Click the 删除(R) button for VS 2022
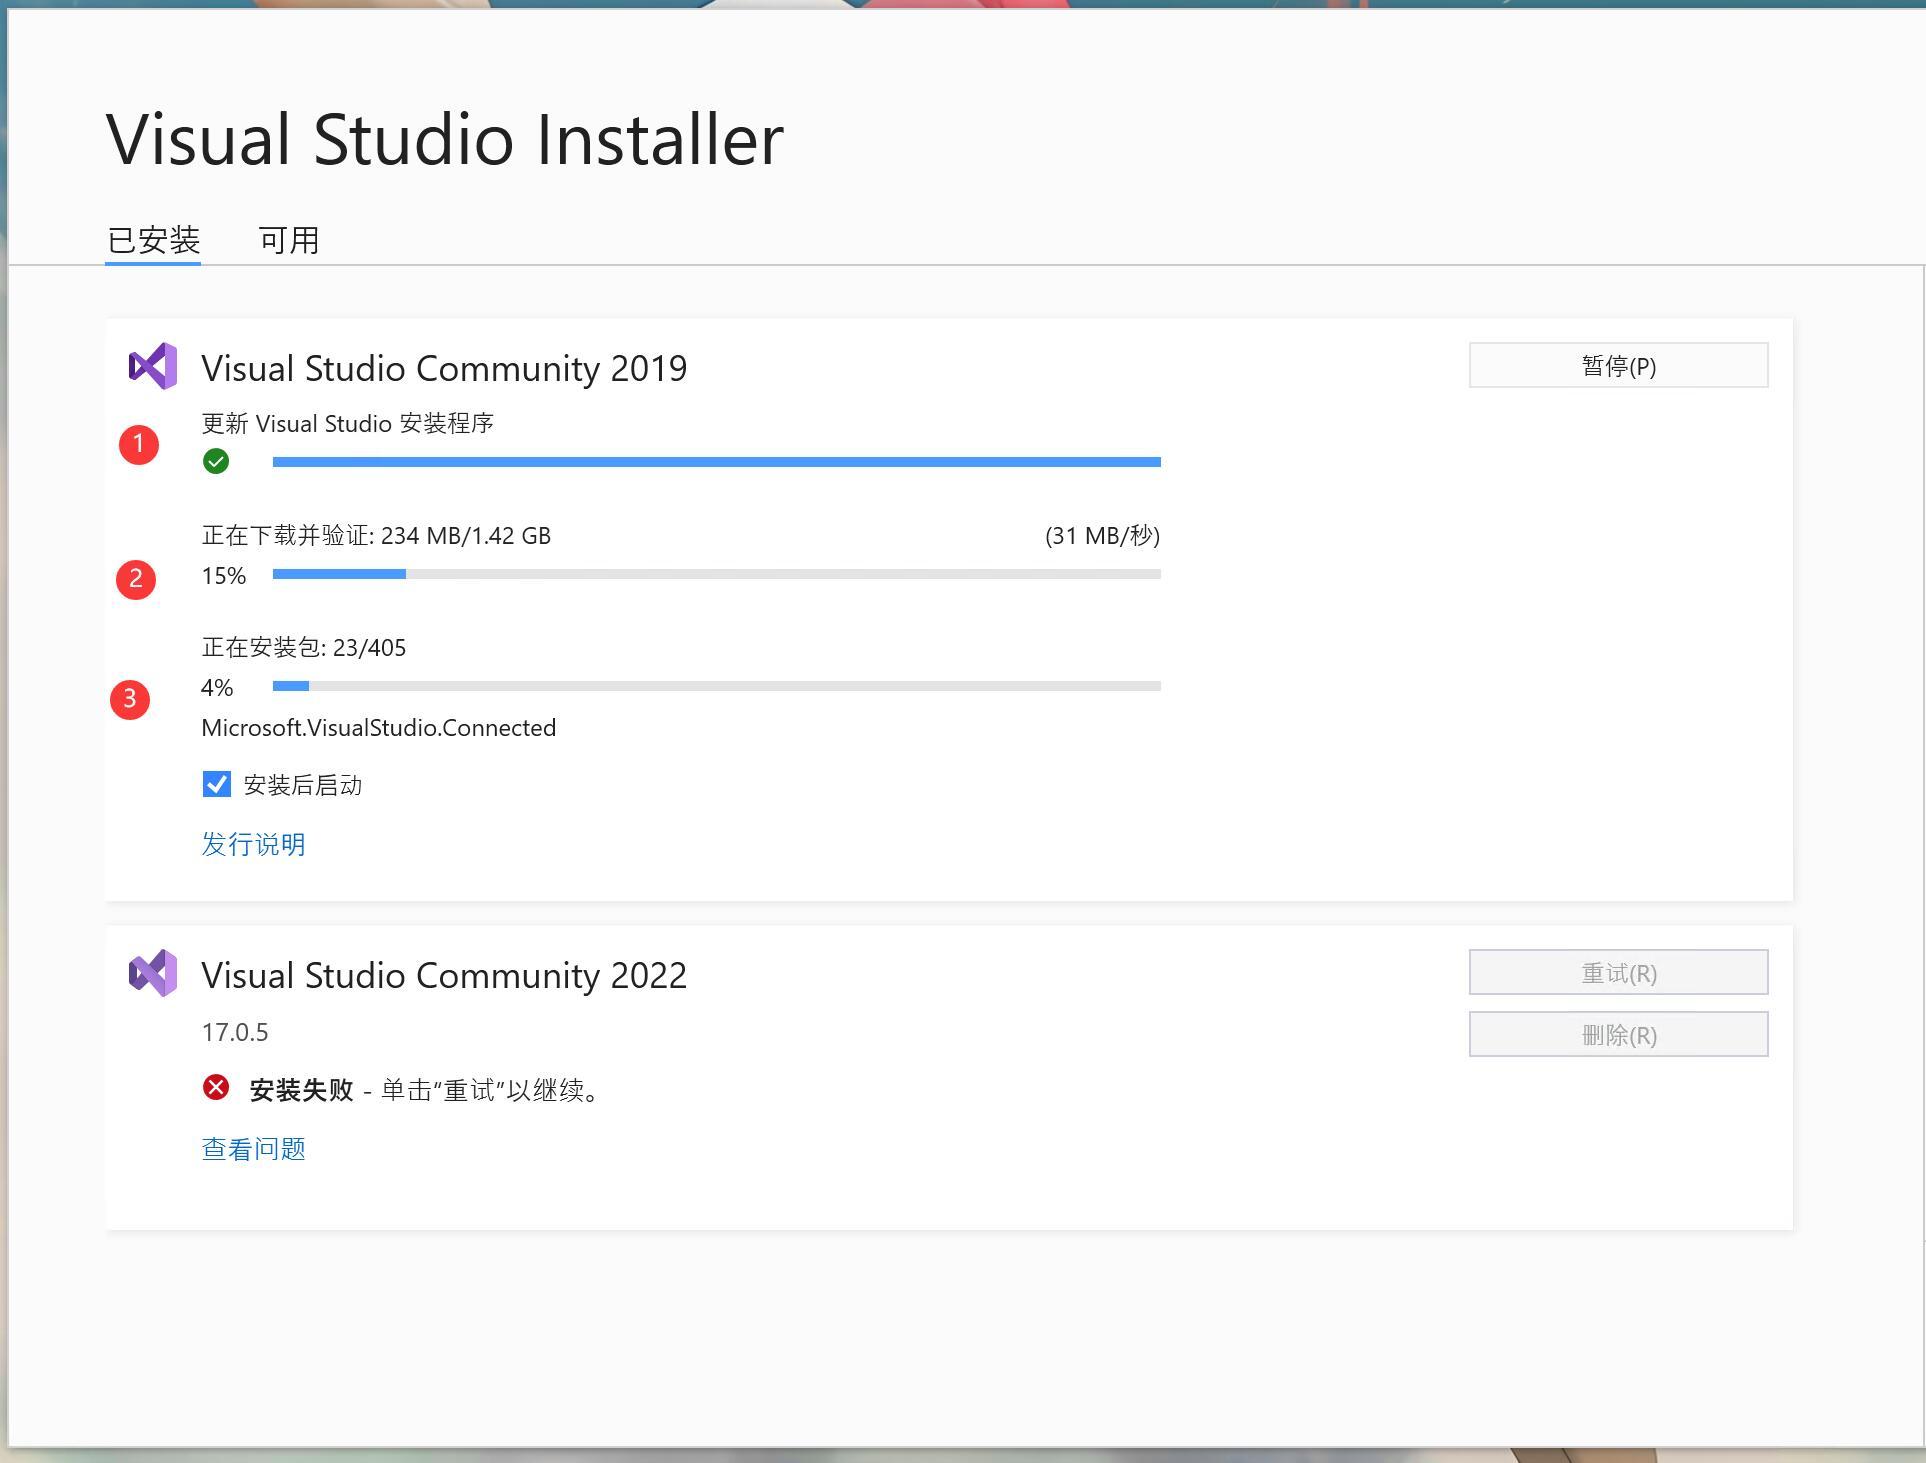Image resolution: width=1926 pixels, height=1463 pixels. (1618, 1035)
